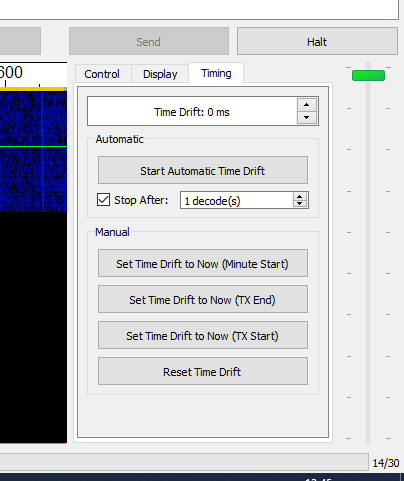Start Automatic Time Drift
404x481 pixels.
coord(203,170)
